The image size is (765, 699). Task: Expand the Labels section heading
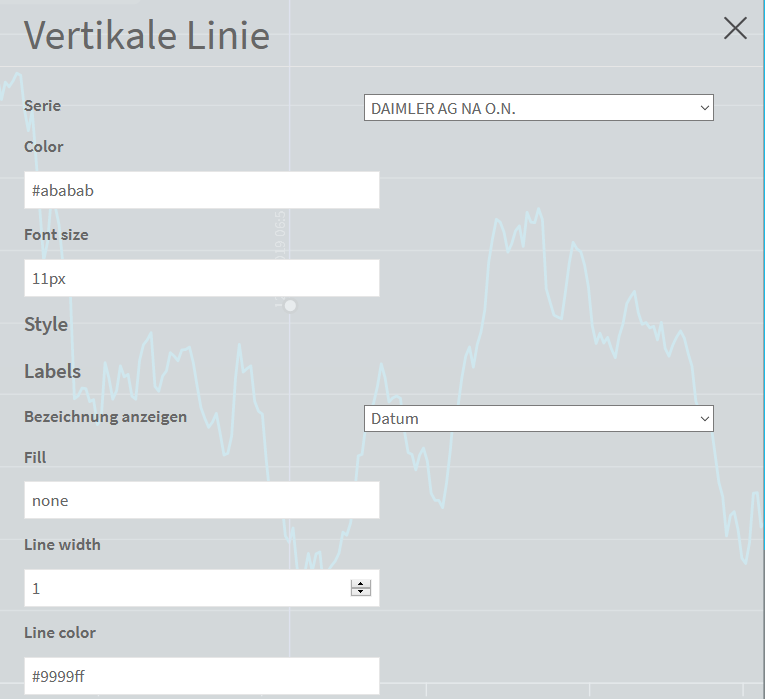coord(52,371)
